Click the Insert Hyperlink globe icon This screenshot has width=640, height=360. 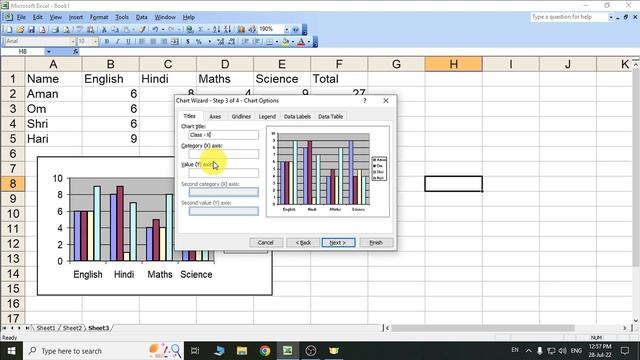coord(189,29)
